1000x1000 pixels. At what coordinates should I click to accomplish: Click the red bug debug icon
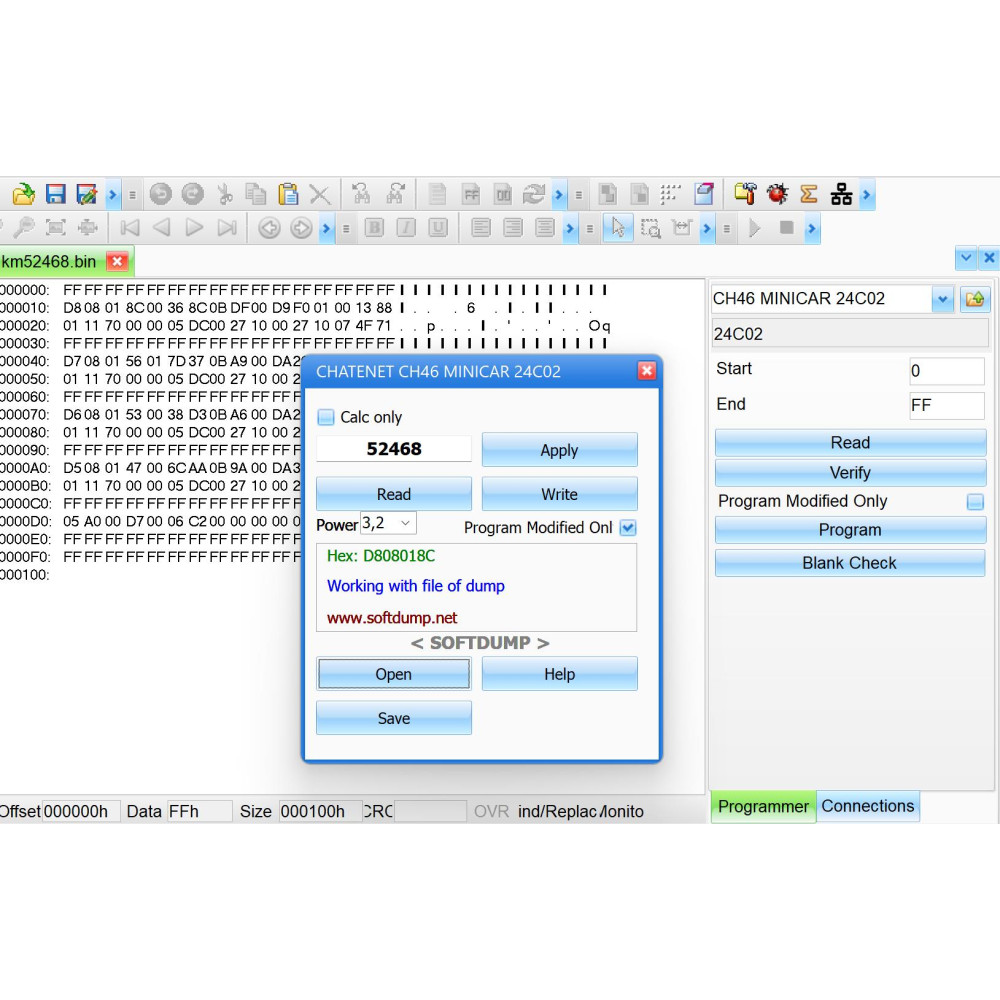tap(777, 194)
